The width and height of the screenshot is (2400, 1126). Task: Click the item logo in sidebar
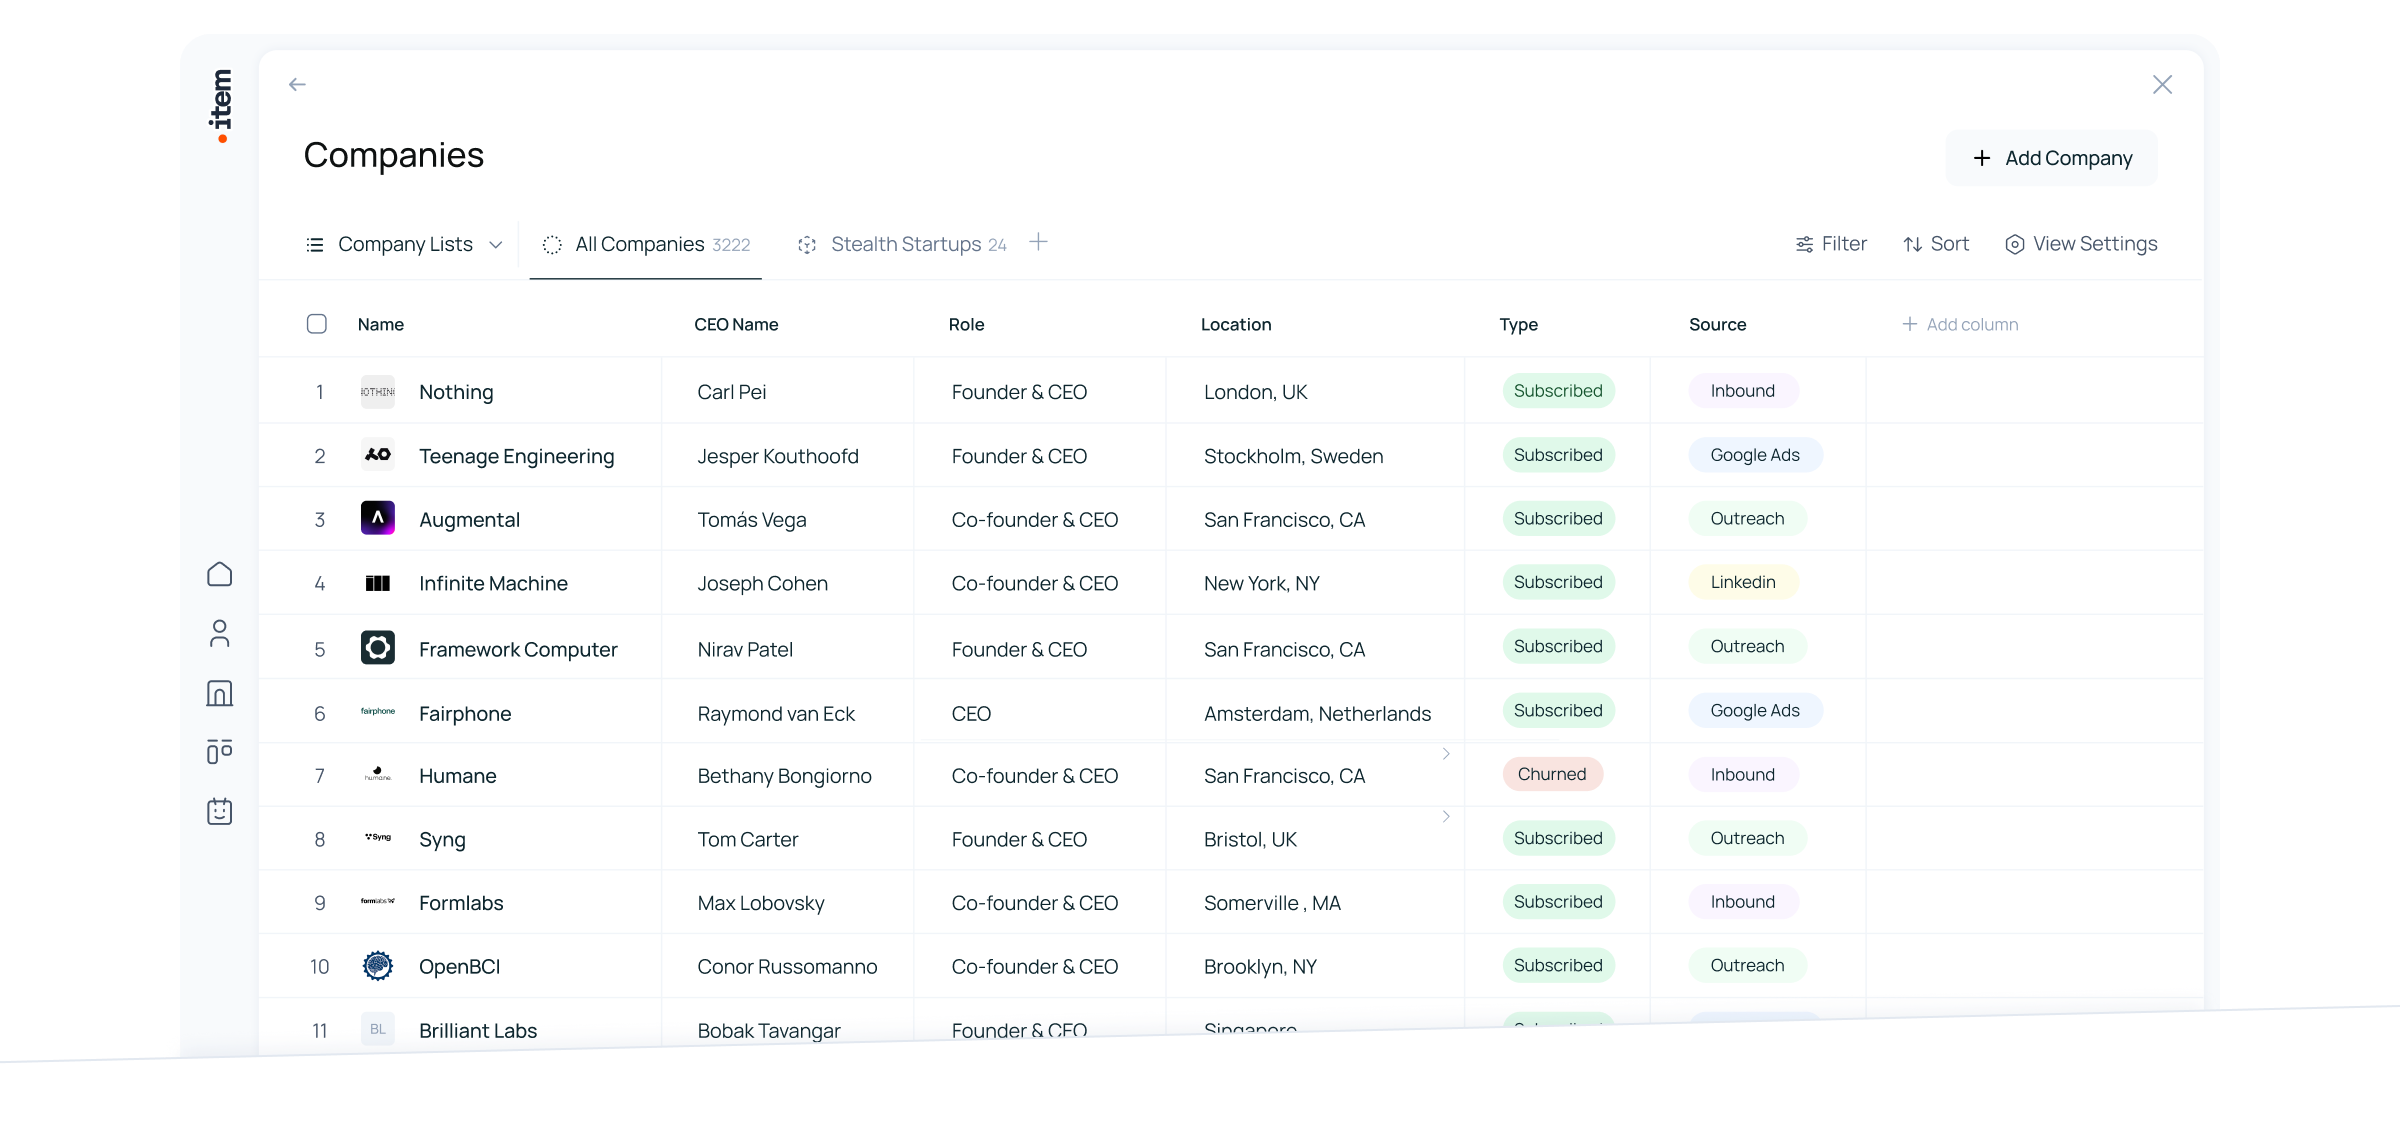pos(221,104)
